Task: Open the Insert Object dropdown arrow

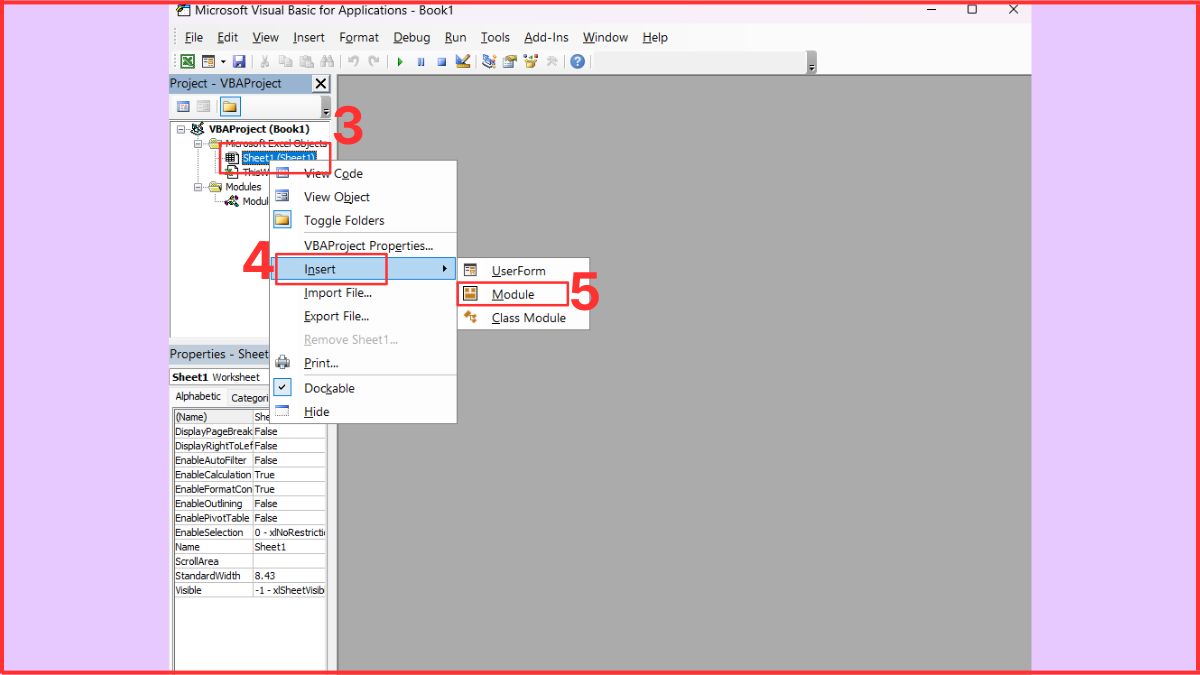Action: click(222, 61)
